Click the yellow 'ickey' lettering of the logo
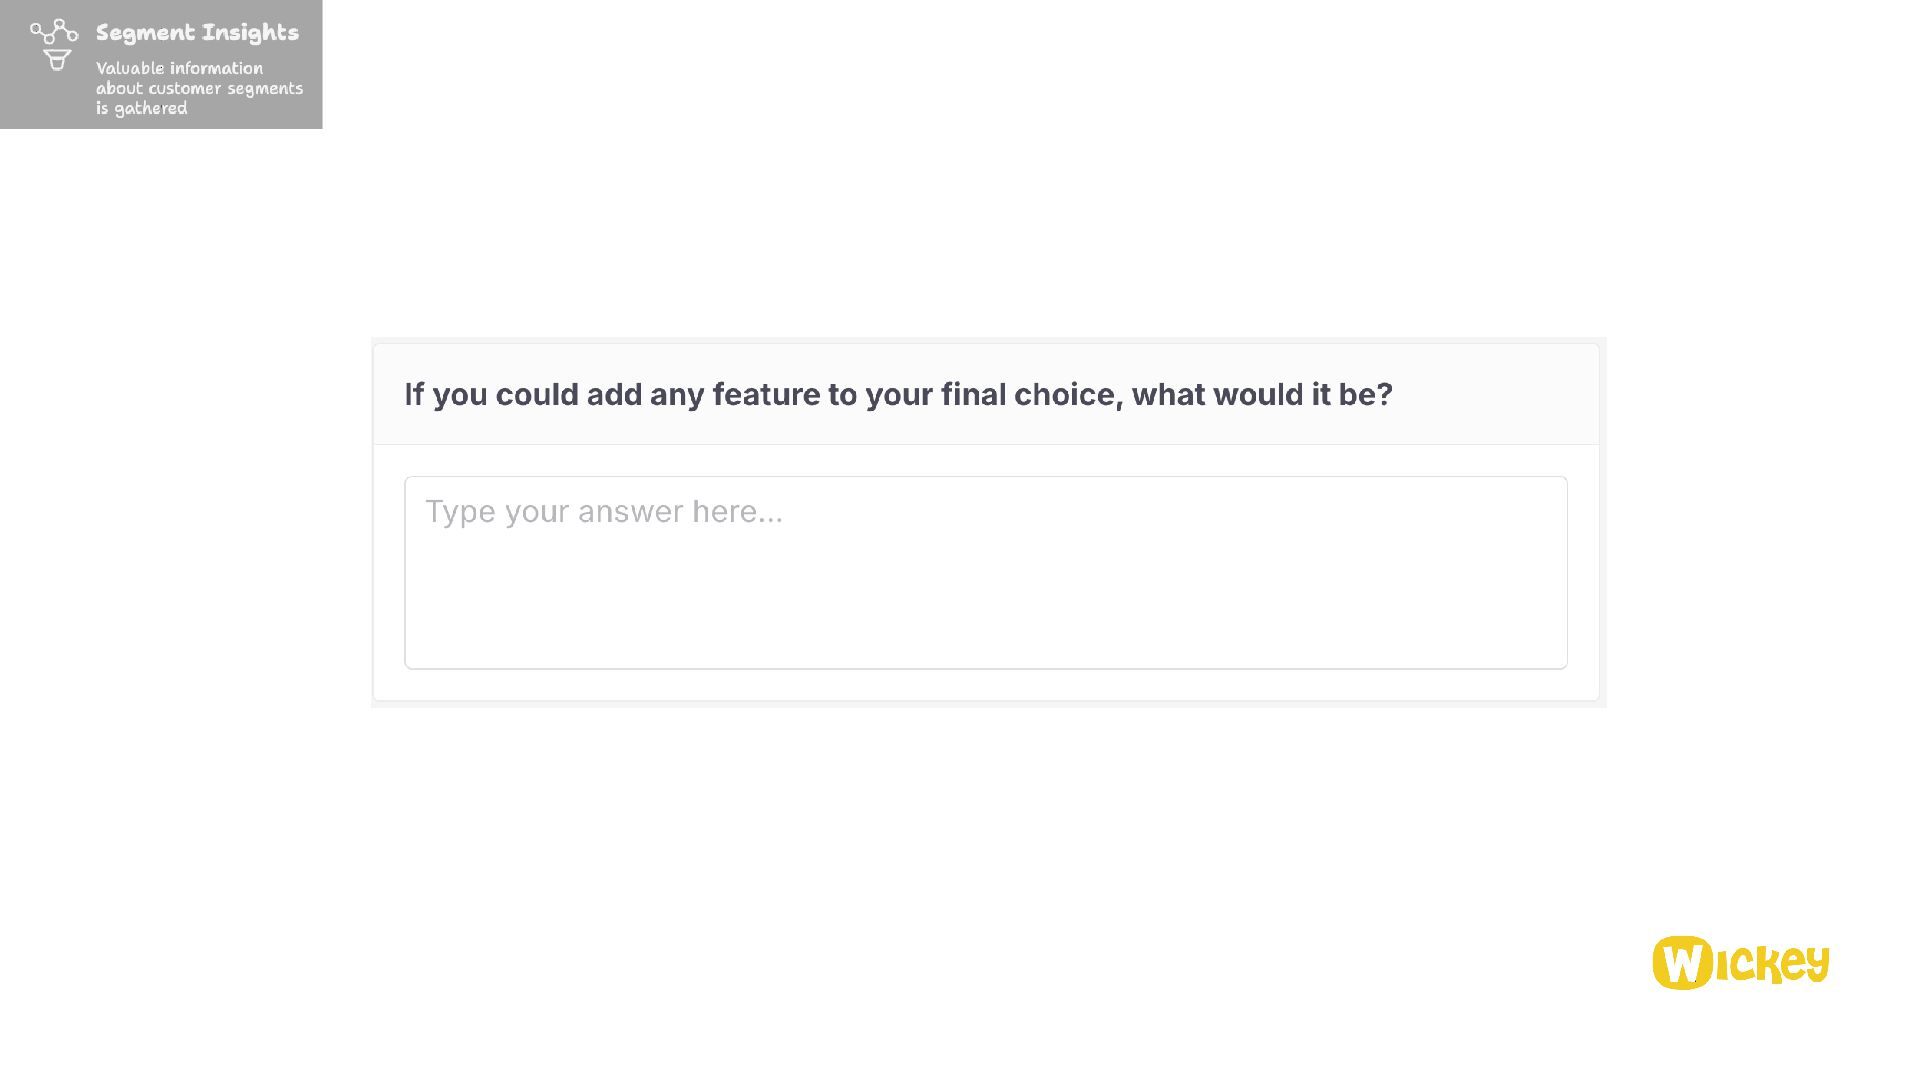 coord(1772,963)
